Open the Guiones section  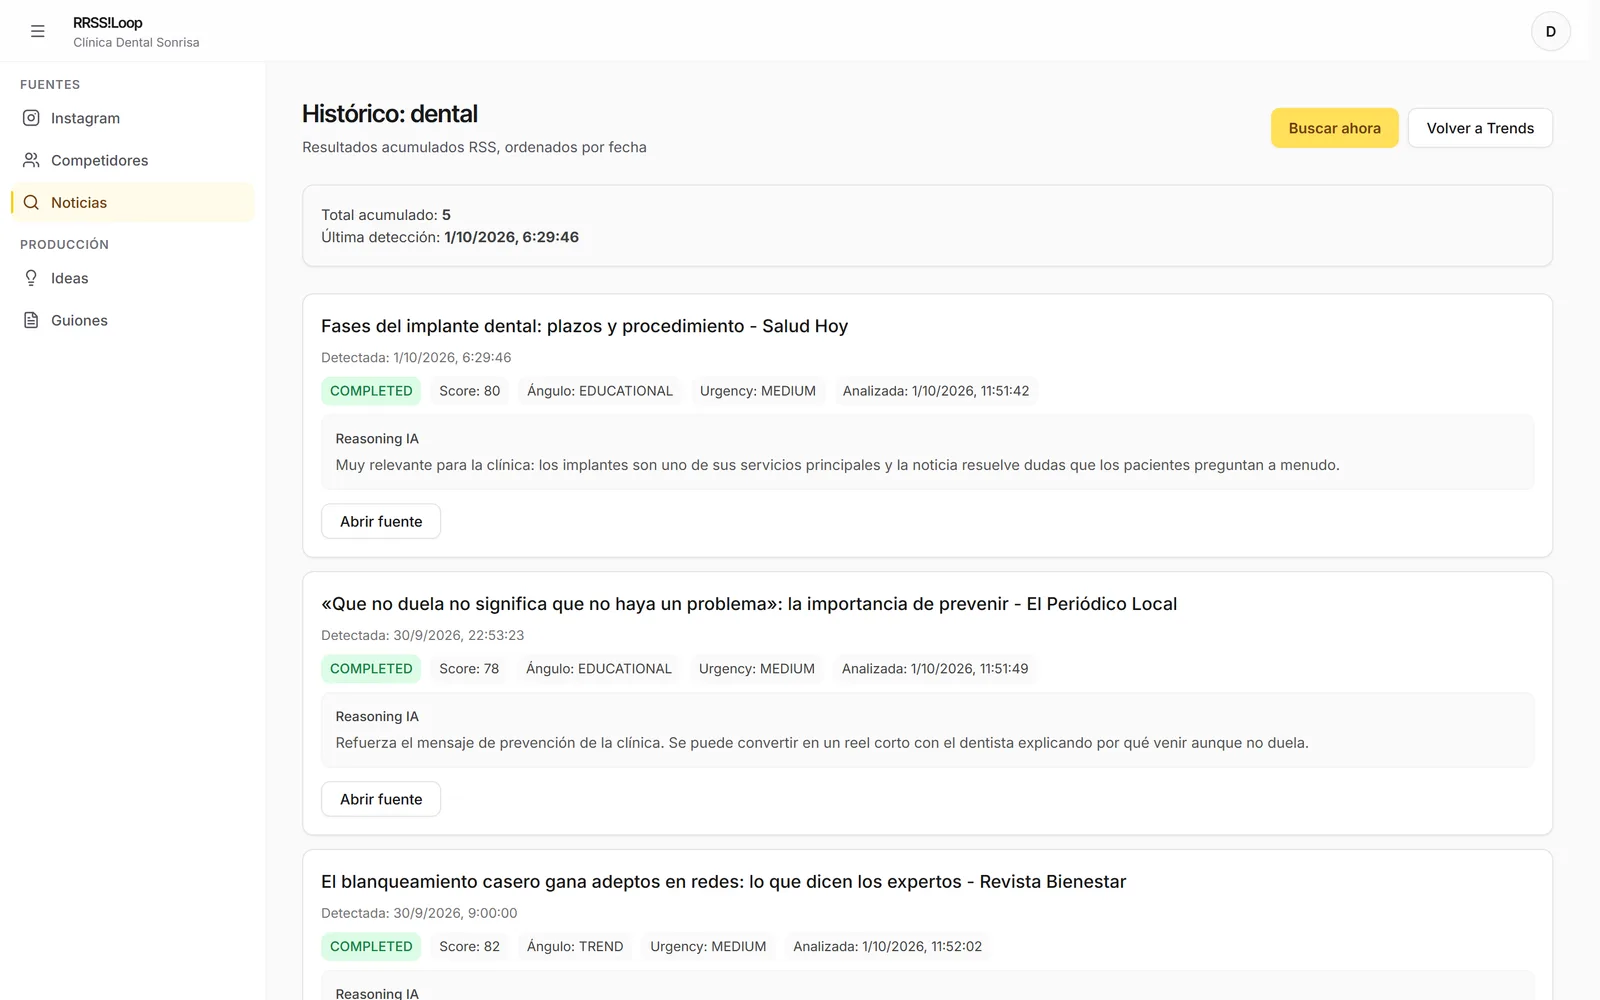click(x=132, y=320)
